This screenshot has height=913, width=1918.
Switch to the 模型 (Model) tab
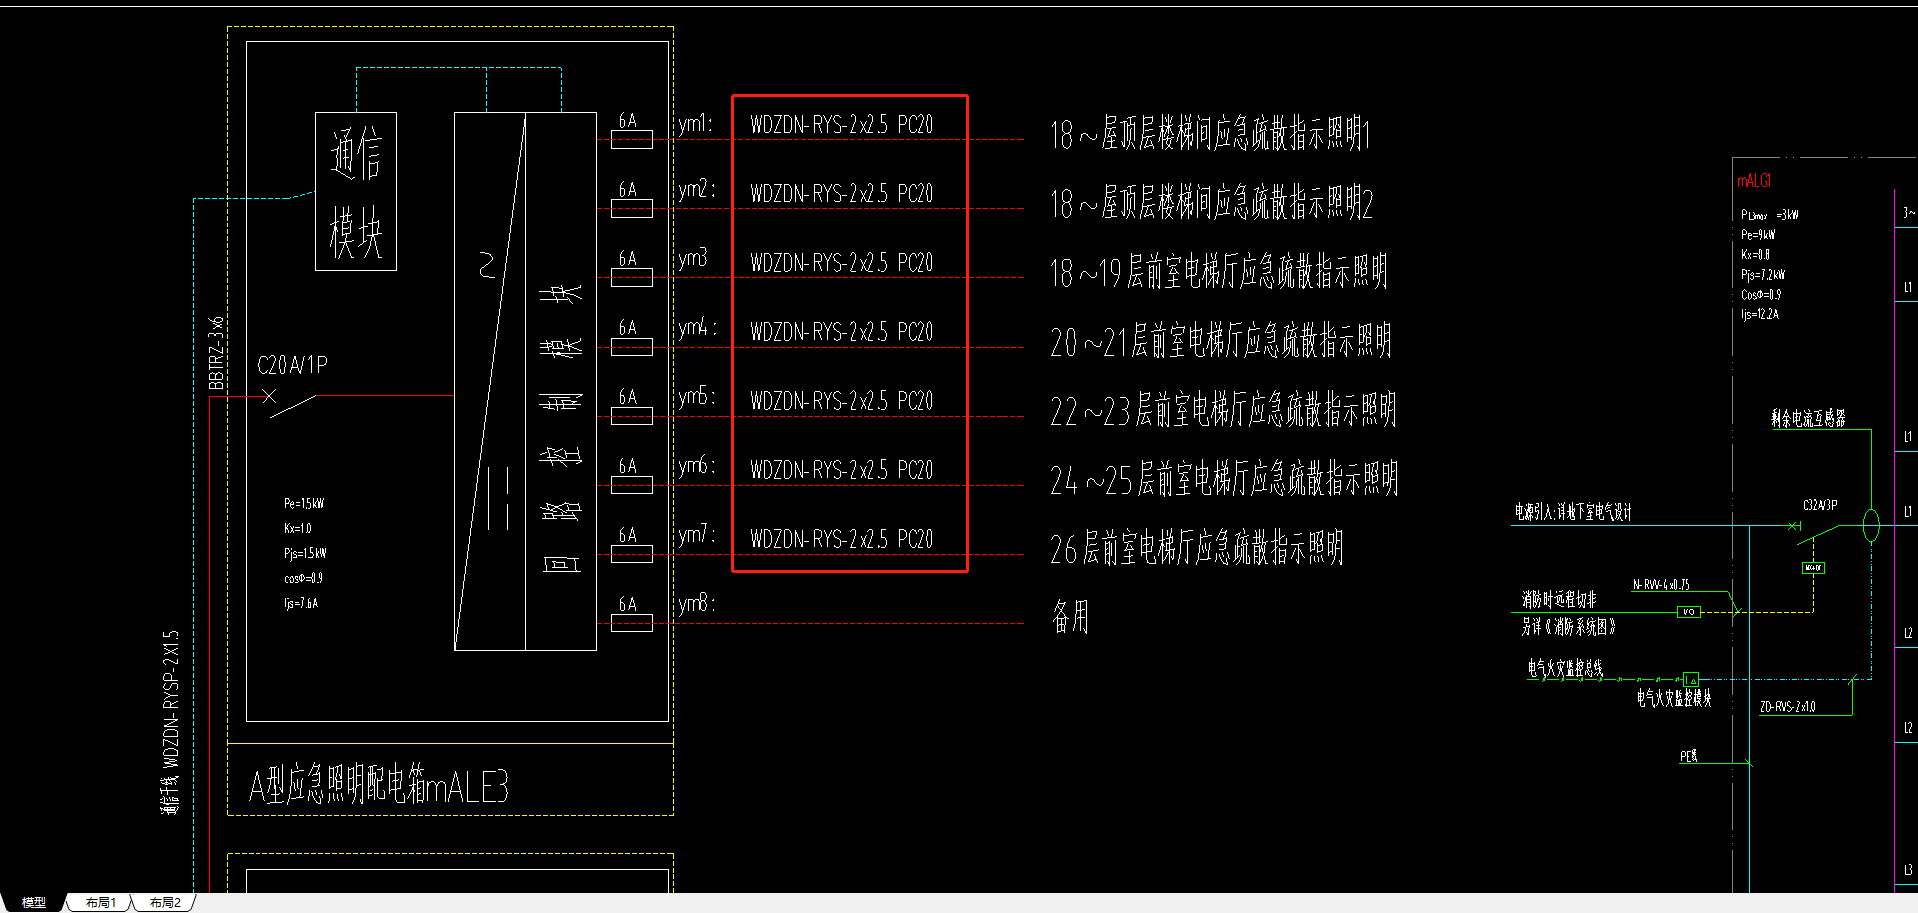pos(33,902)
